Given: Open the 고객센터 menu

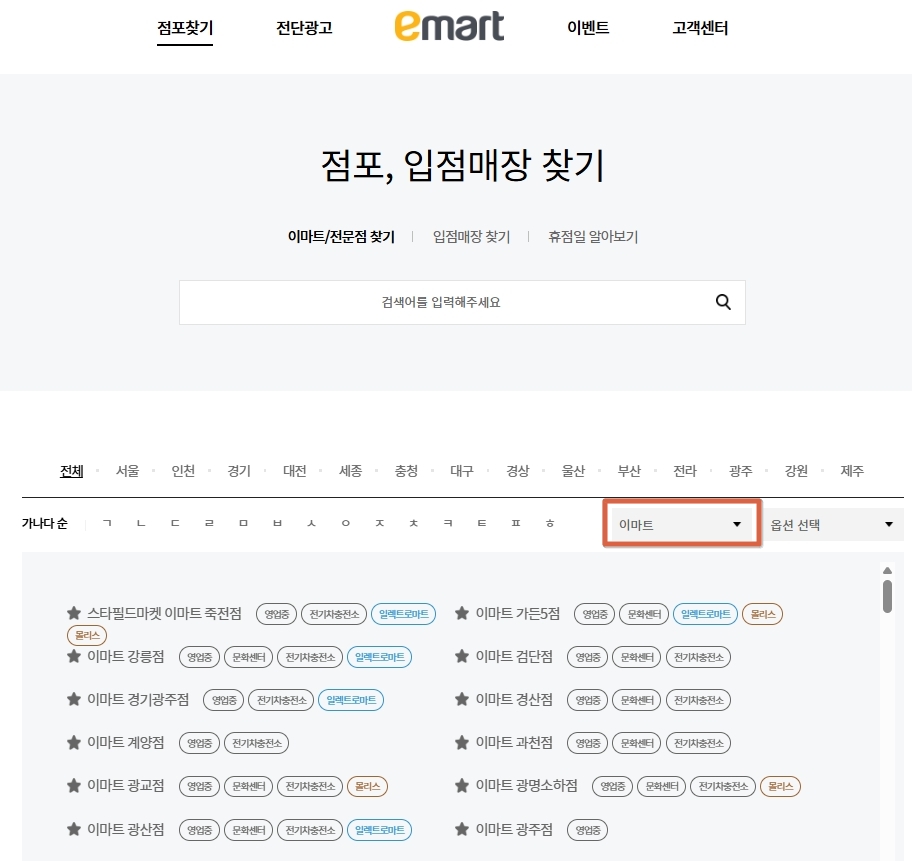Looking at the screenshot, I should coord(699,28).
